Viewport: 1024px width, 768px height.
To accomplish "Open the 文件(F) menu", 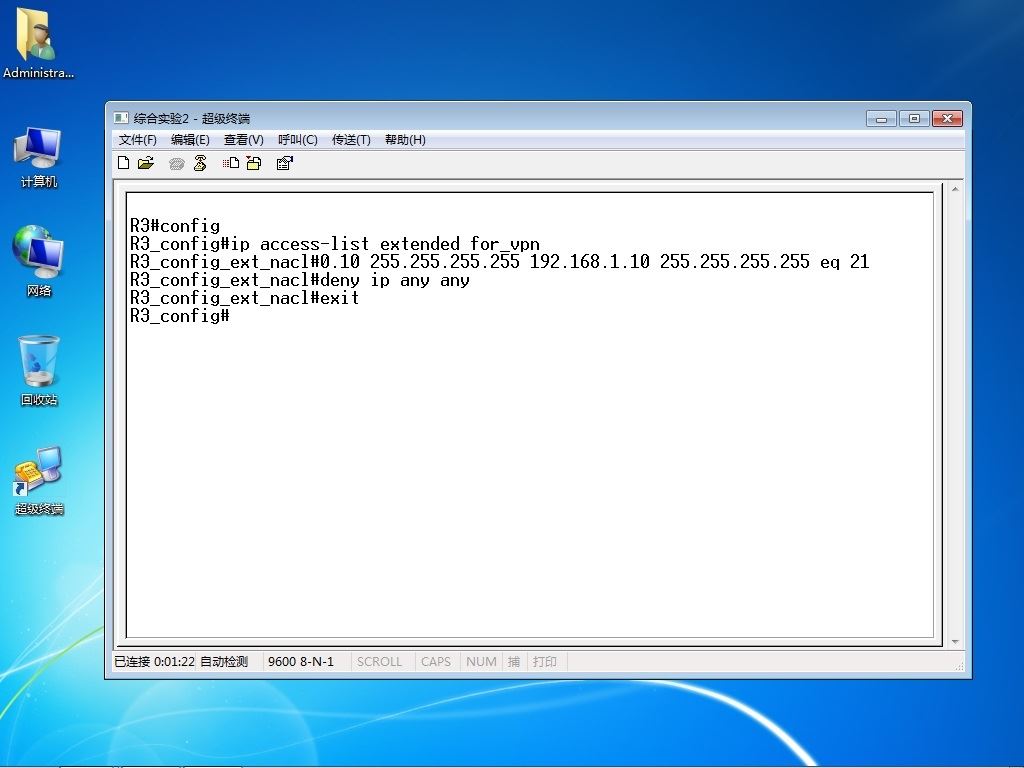I will 137,140.
